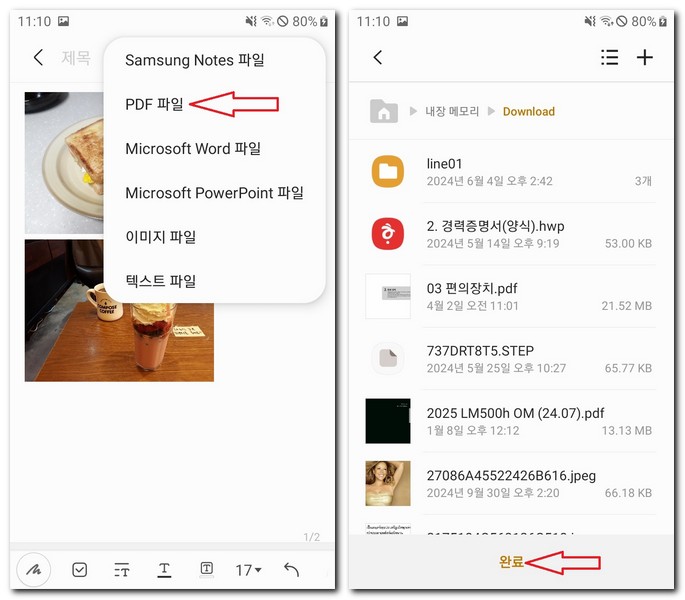The height and width of the screenshot is (600, 685).
Task: Select Download breadcrumb
Action: (529, 111)
